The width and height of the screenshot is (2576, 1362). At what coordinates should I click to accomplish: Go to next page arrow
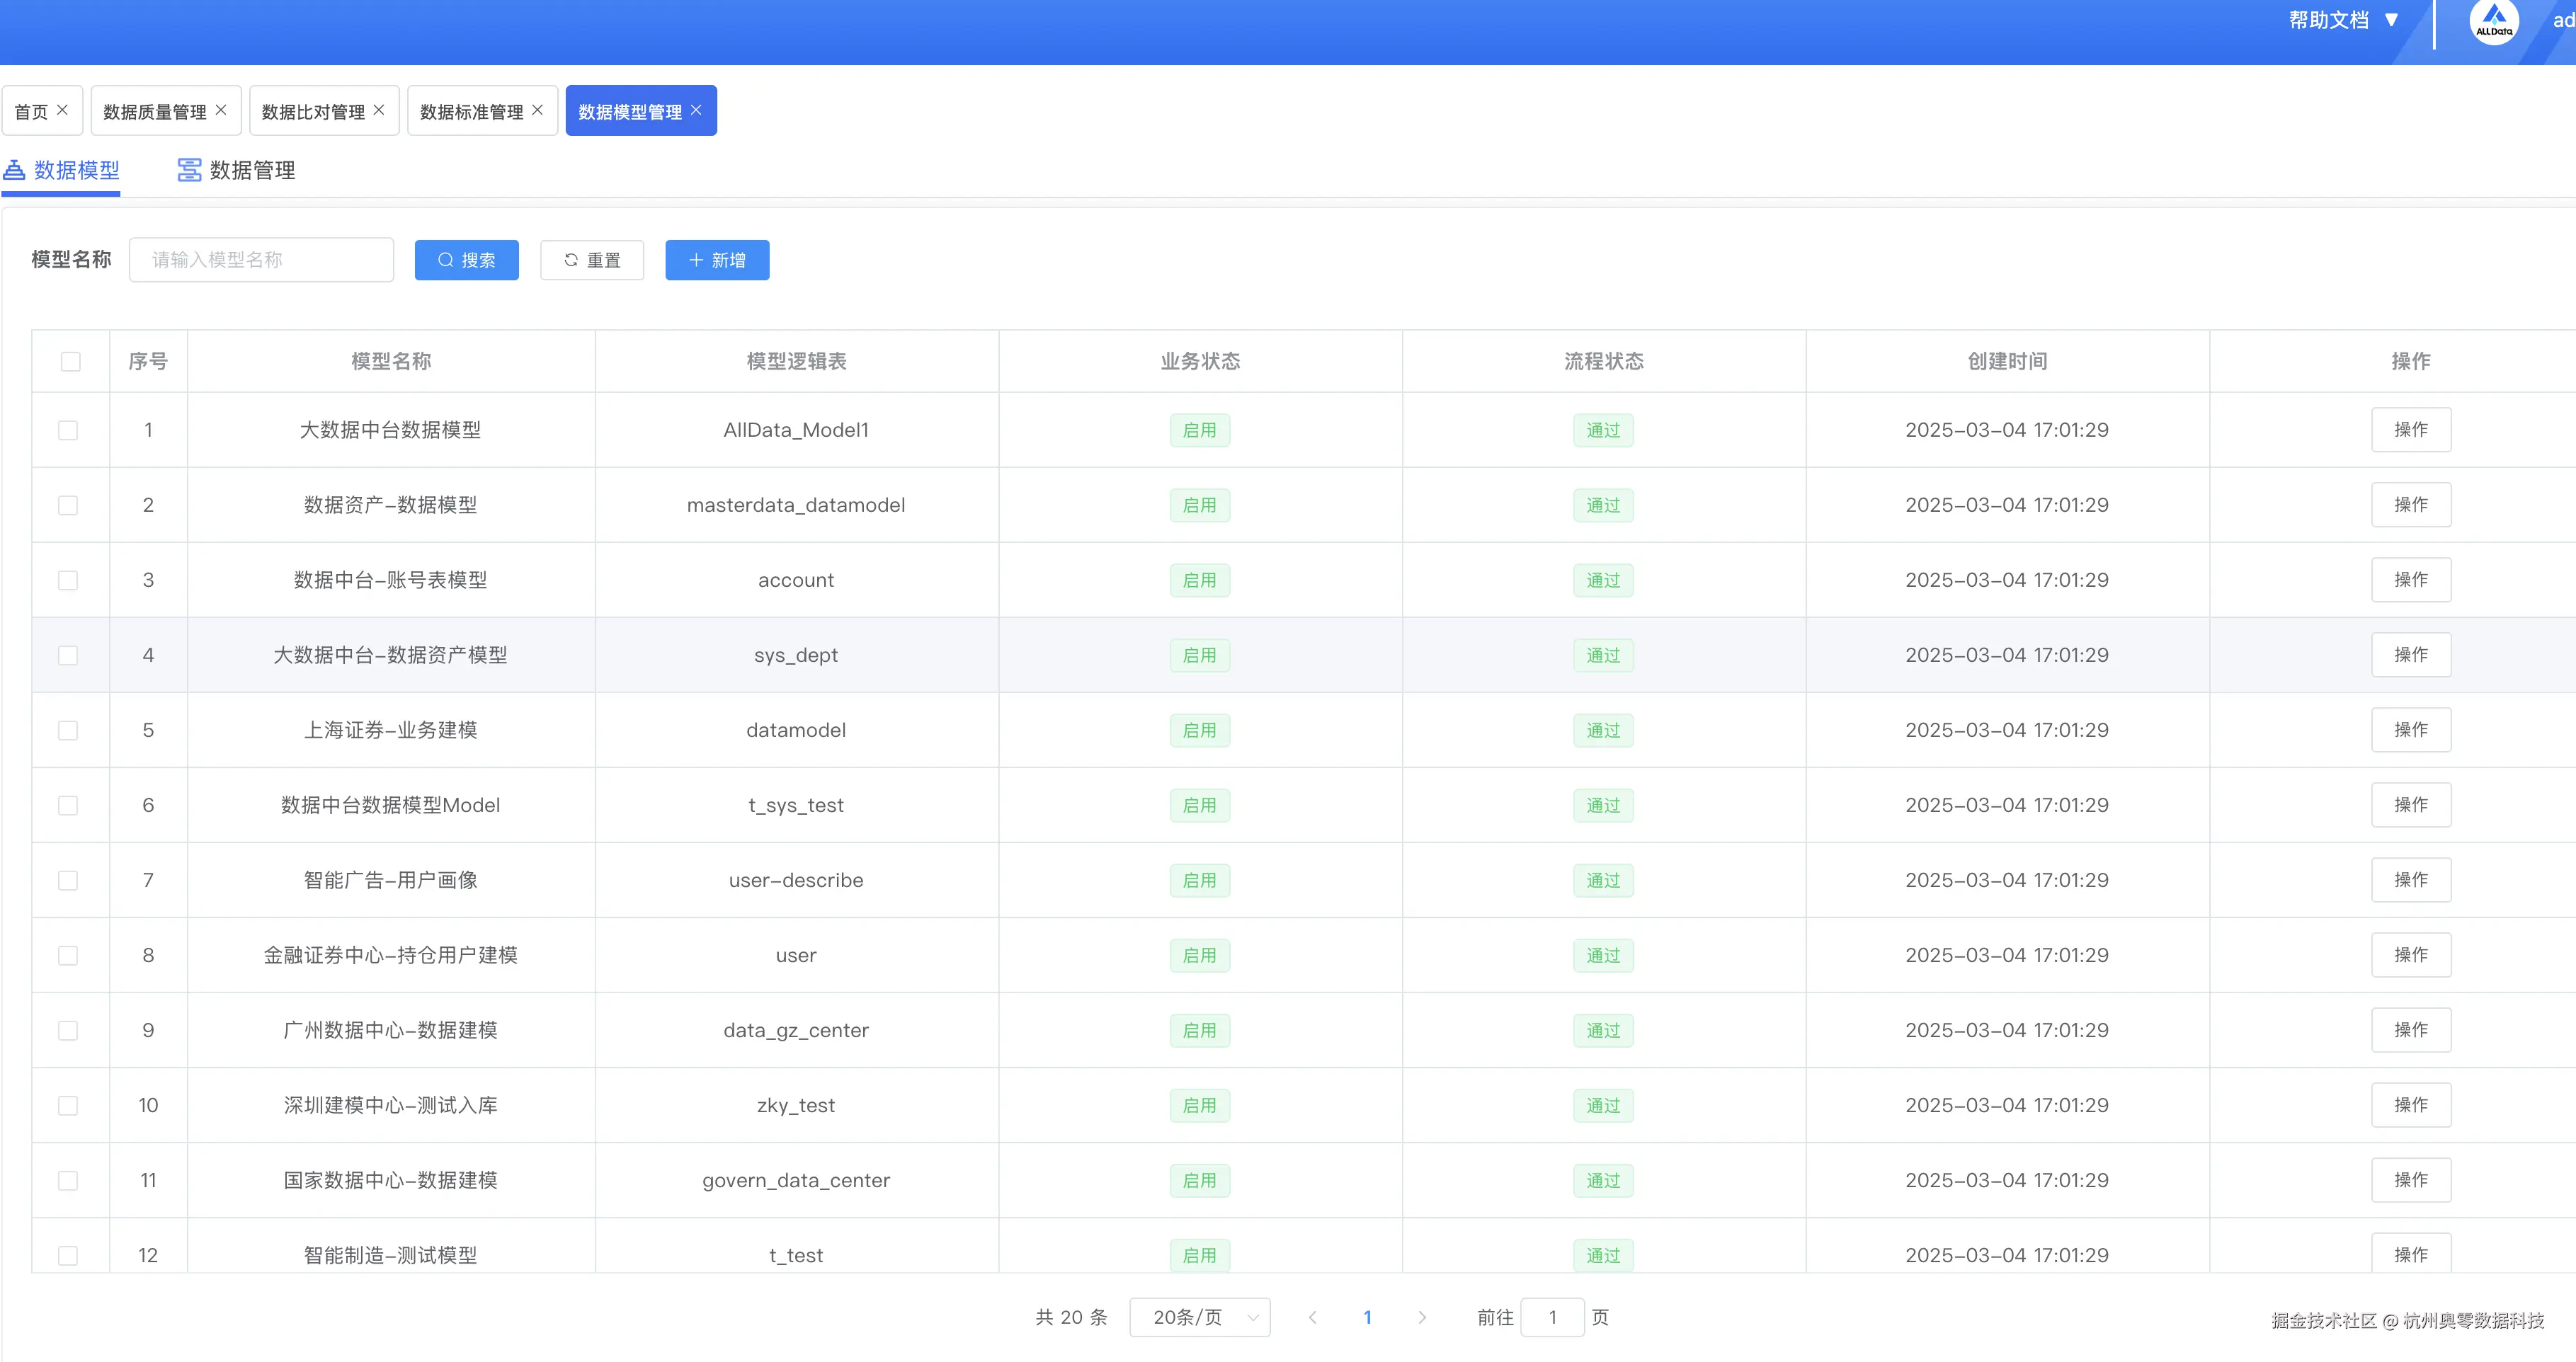(x=1422, y=1317)
